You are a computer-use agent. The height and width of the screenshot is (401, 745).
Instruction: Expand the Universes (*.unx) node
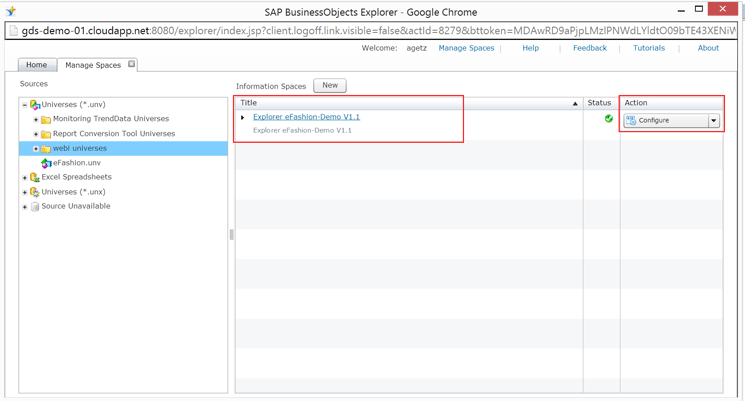click(25, 192)
